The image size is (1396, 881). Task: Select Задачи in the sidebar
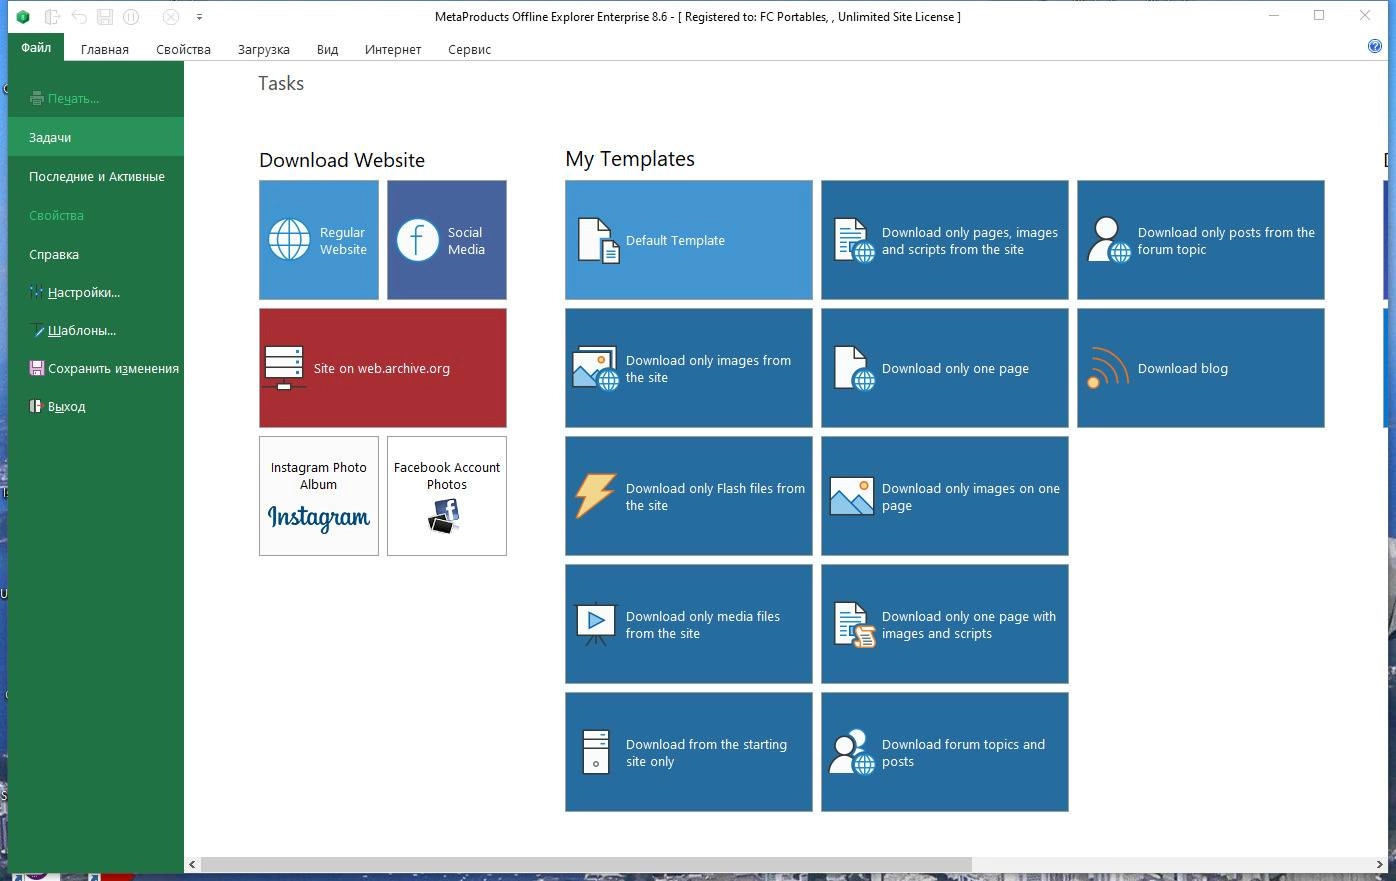[x=96, y=137]
